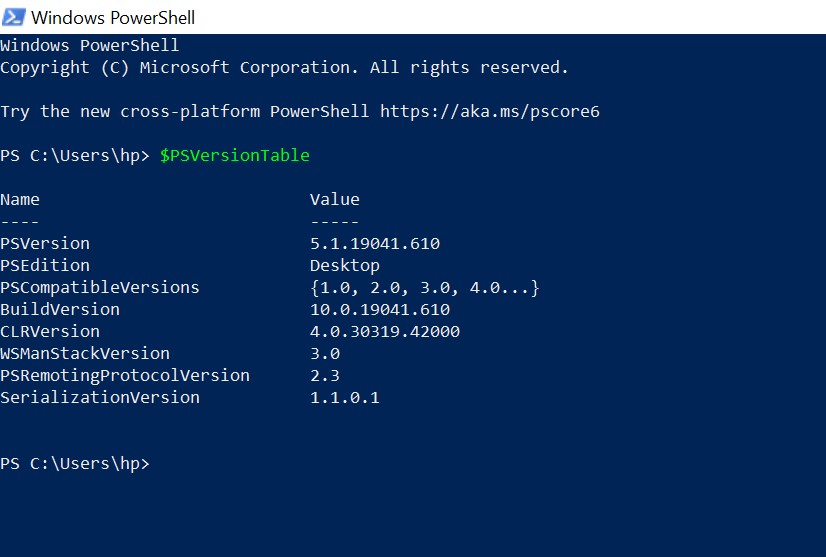Click the PSRemotingProtocolVersion property name
Viewport: 826px width, 557px height.
coord(125,376)
